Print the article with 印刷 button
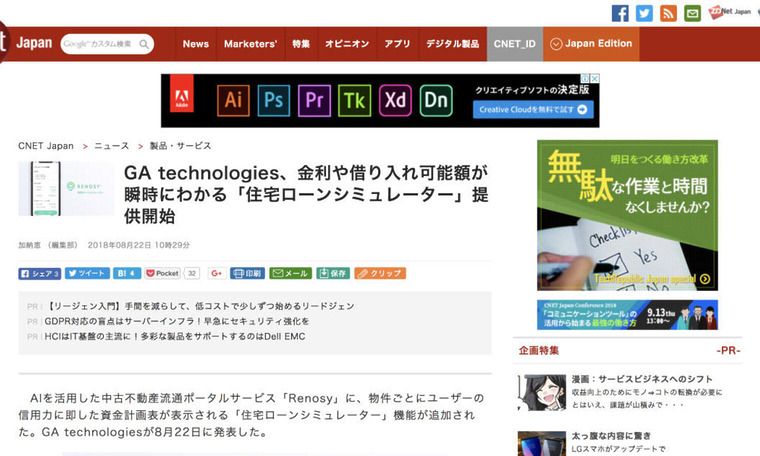760x456 pixels. [x=247, y=273]
